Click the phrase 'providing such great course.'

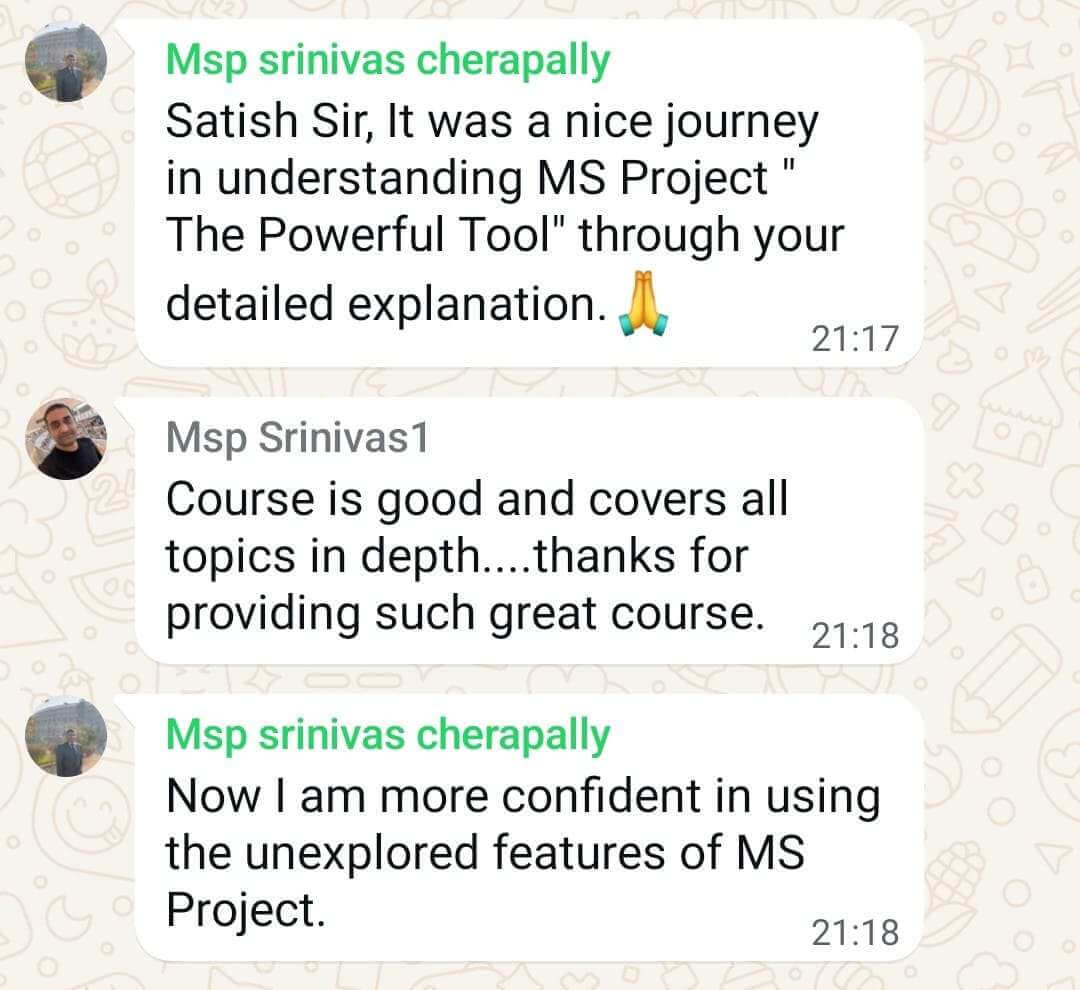466,613
